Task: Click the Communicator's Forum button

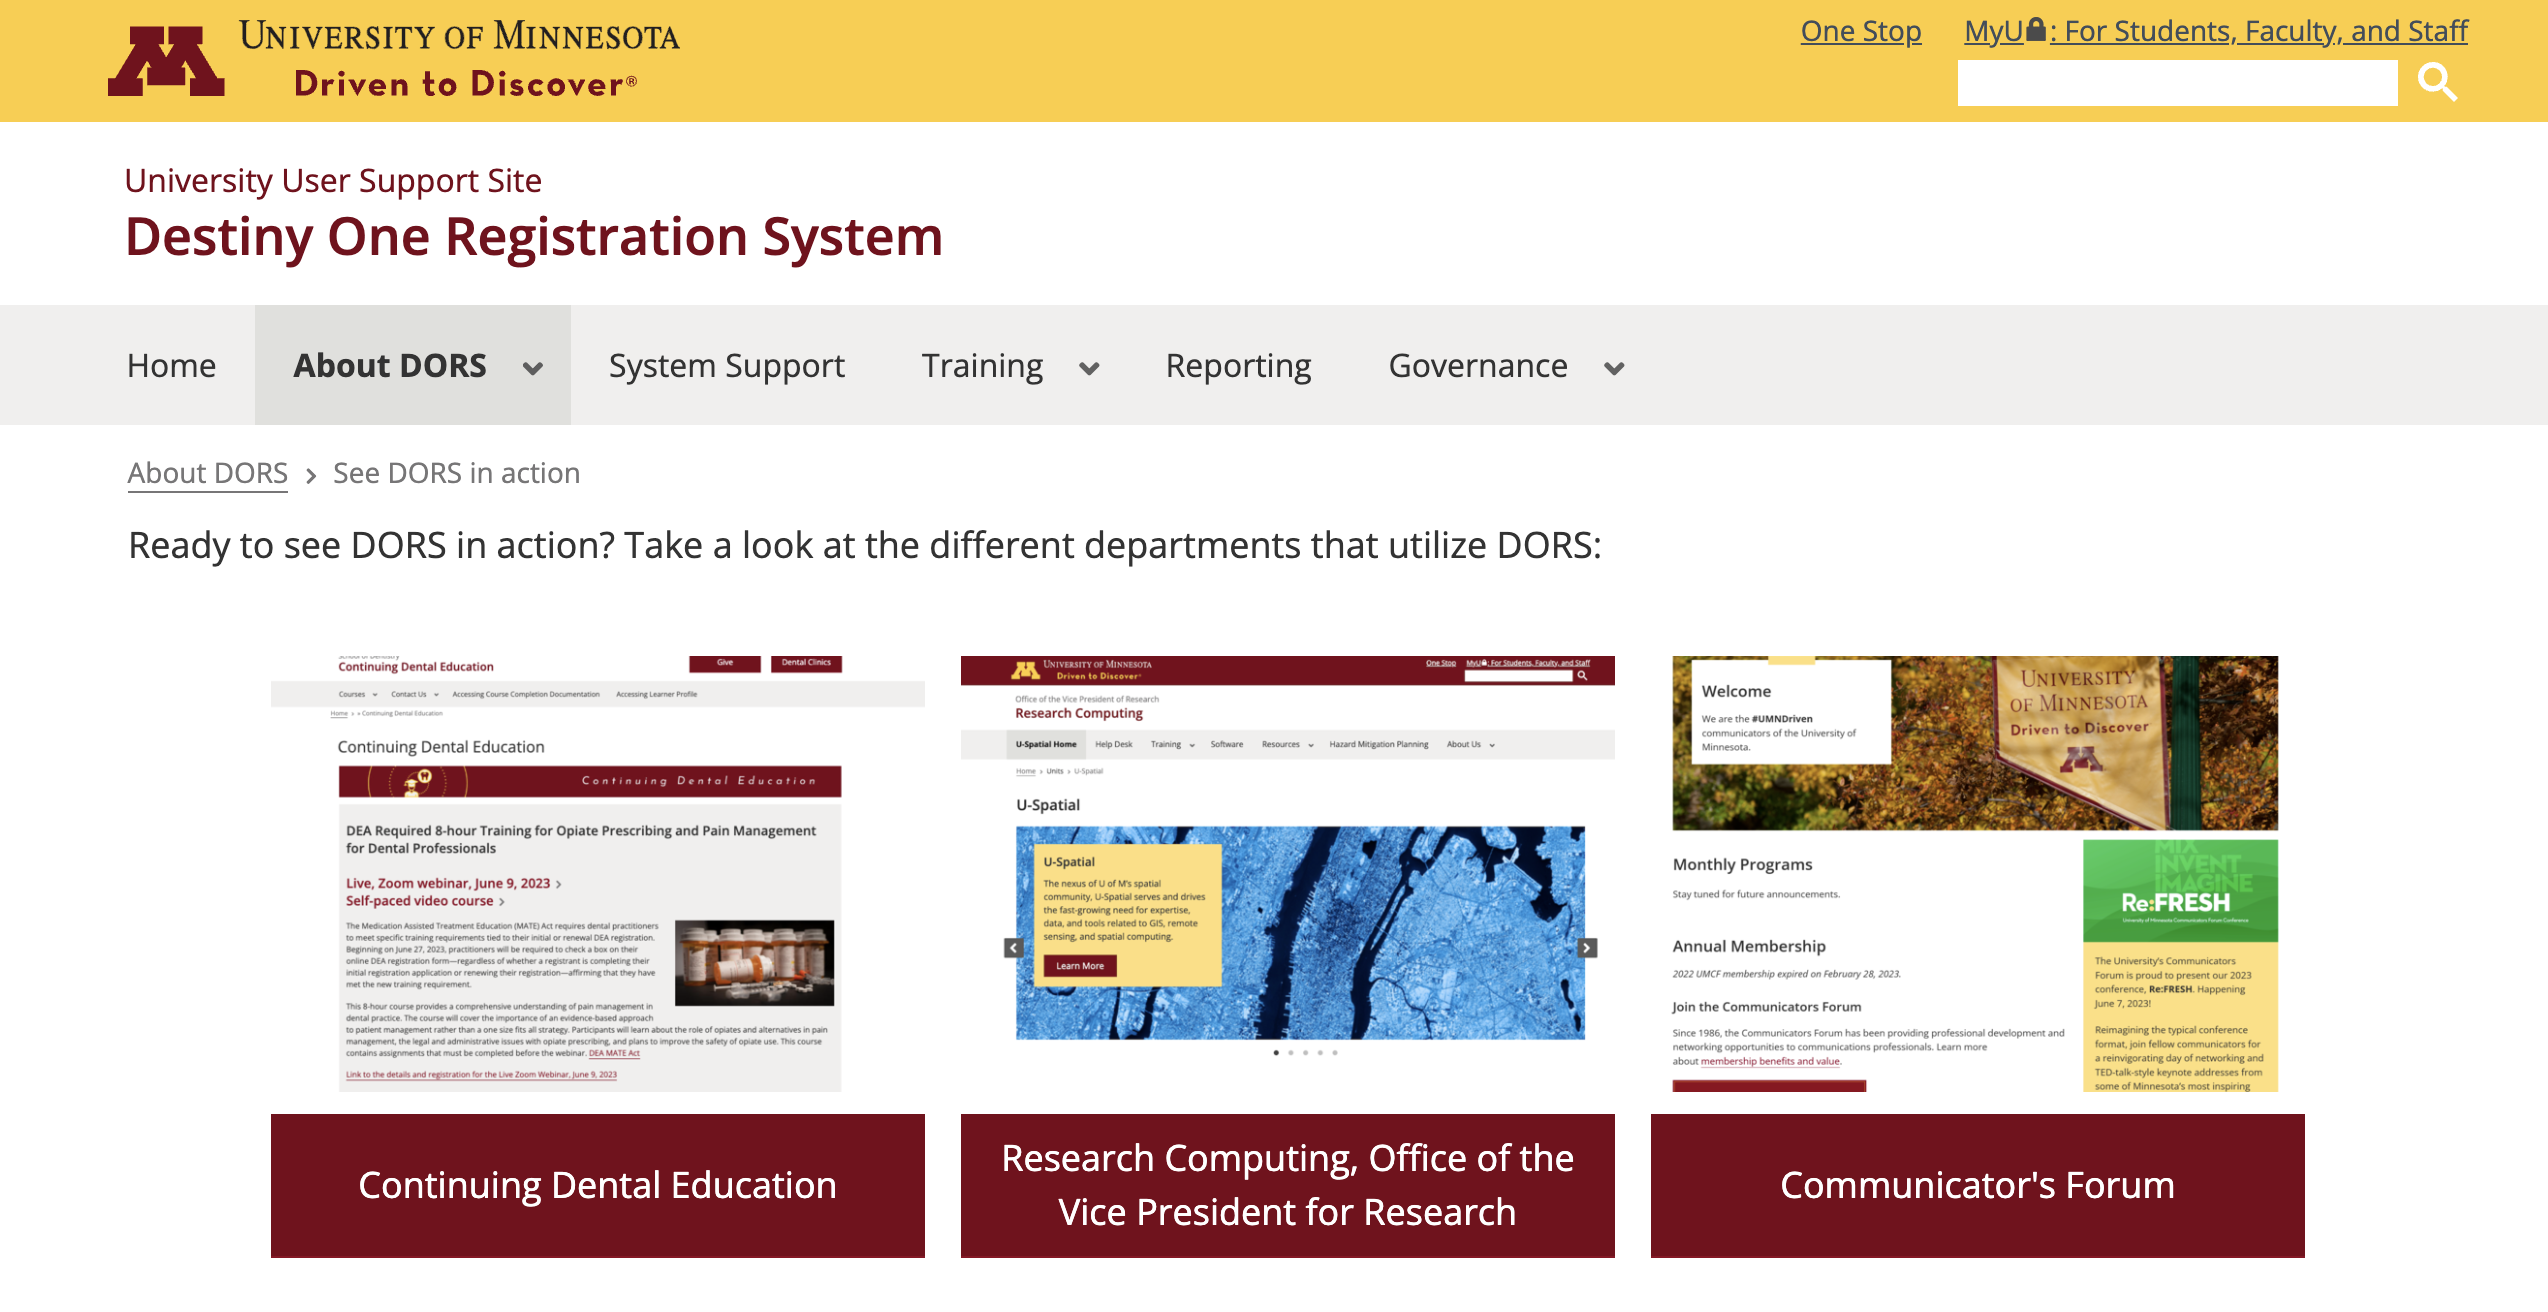Action: (x=1977, y=1185)
